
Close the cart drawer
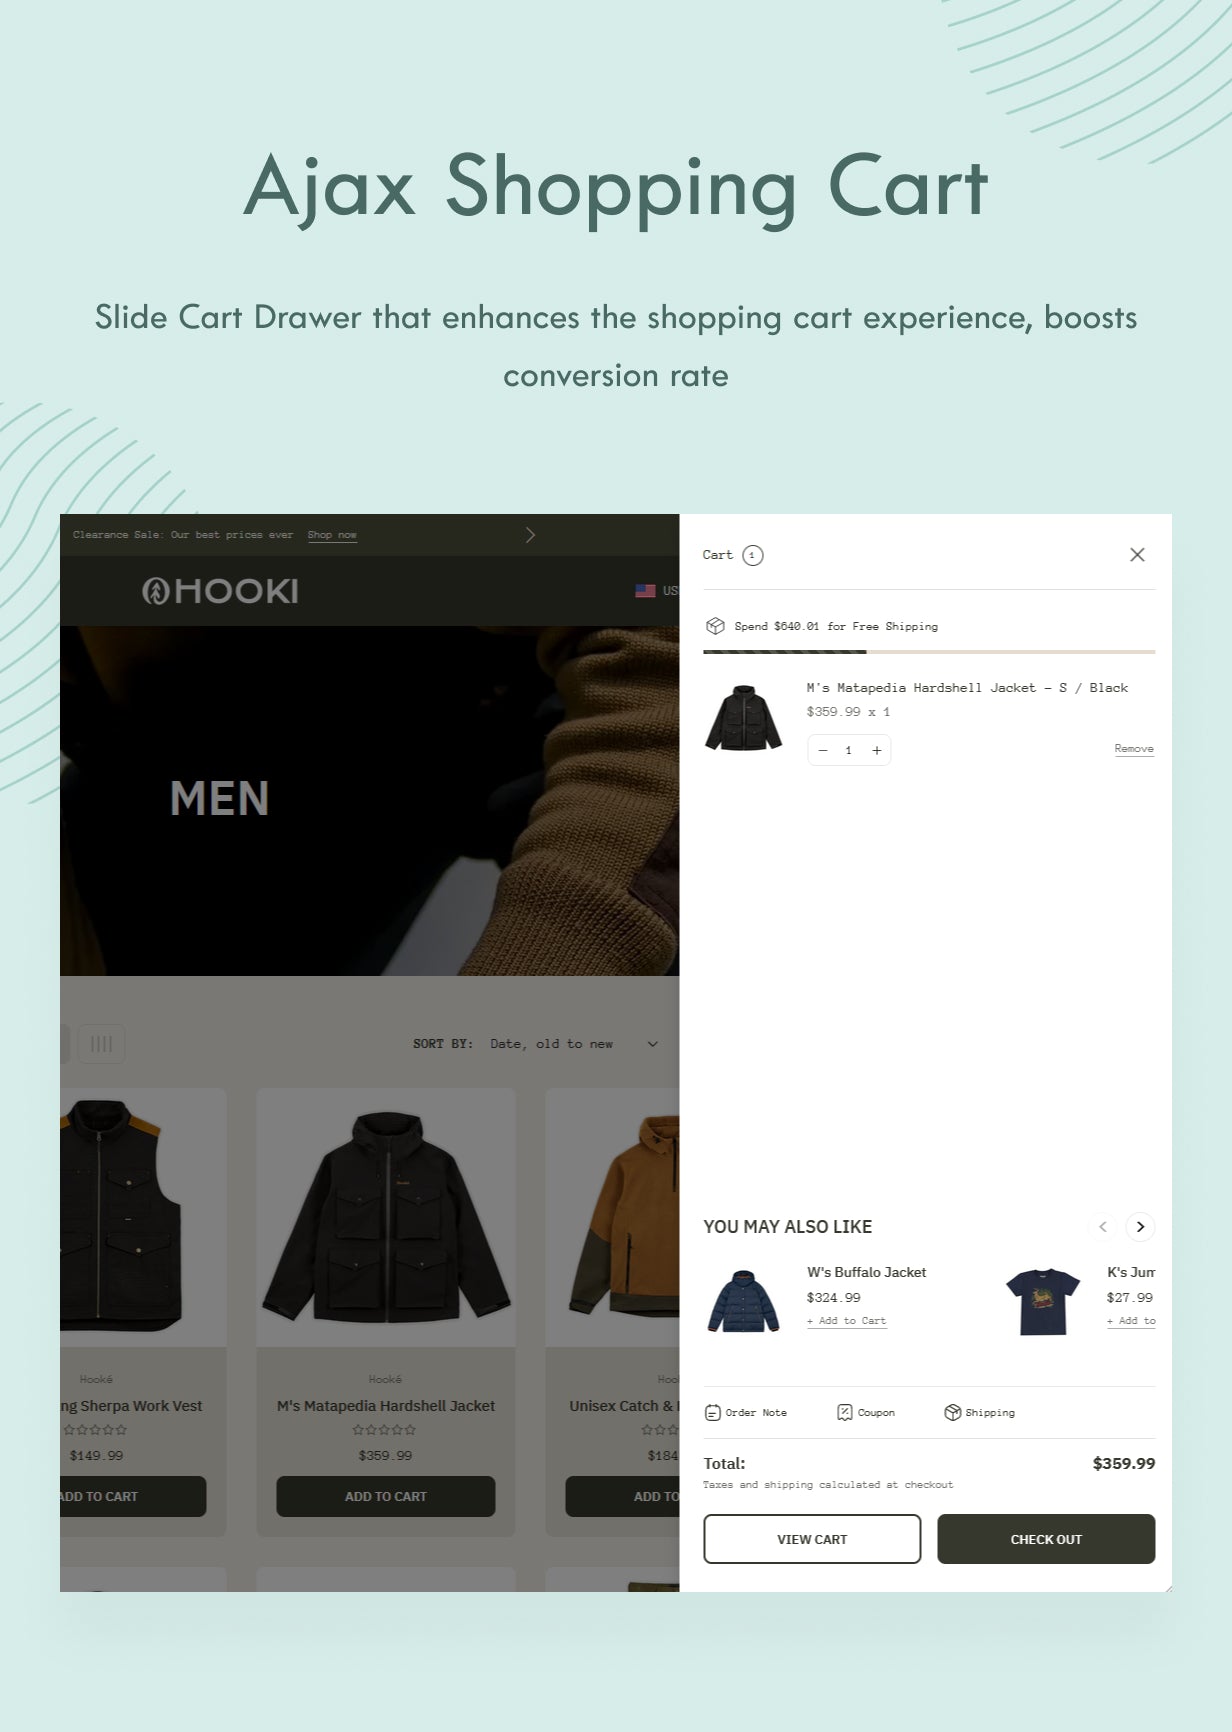pyautogui.click(x=1137, y=555)
